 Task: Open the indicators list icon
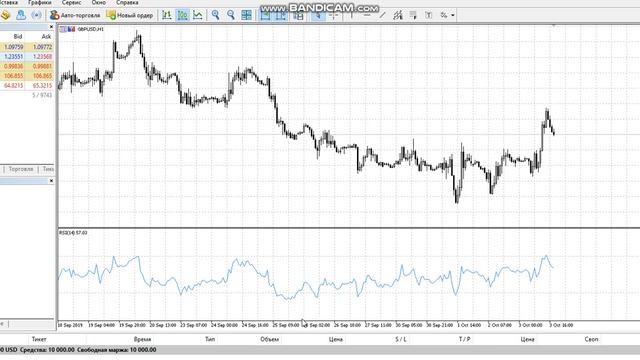click(x=299, y=16)
